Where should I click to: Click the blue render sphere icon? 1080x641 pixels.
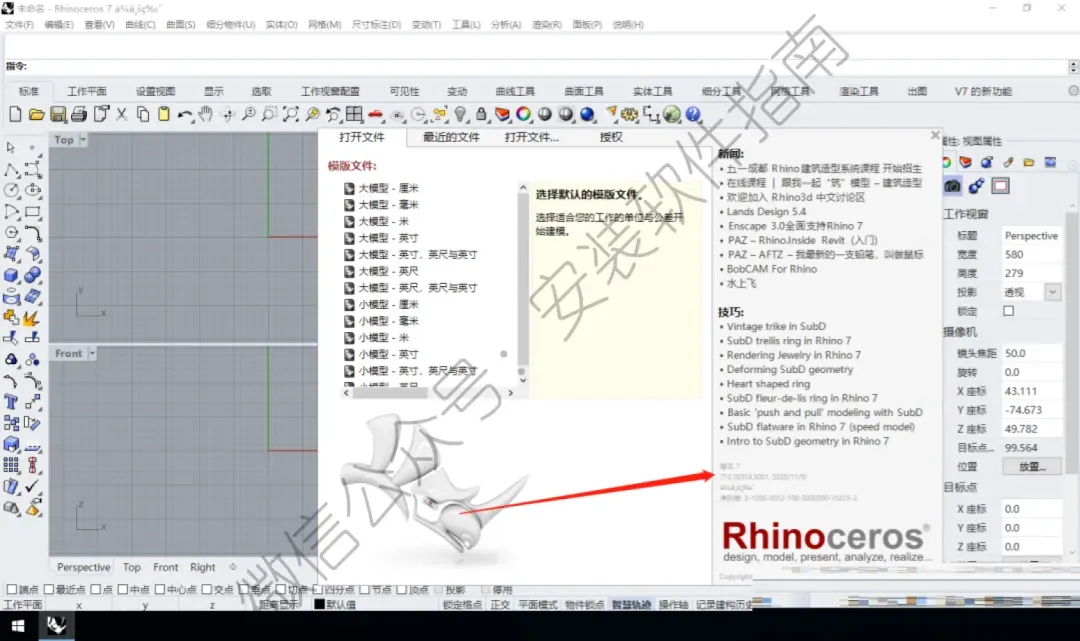pyautogui.click(x=587, y=114)
